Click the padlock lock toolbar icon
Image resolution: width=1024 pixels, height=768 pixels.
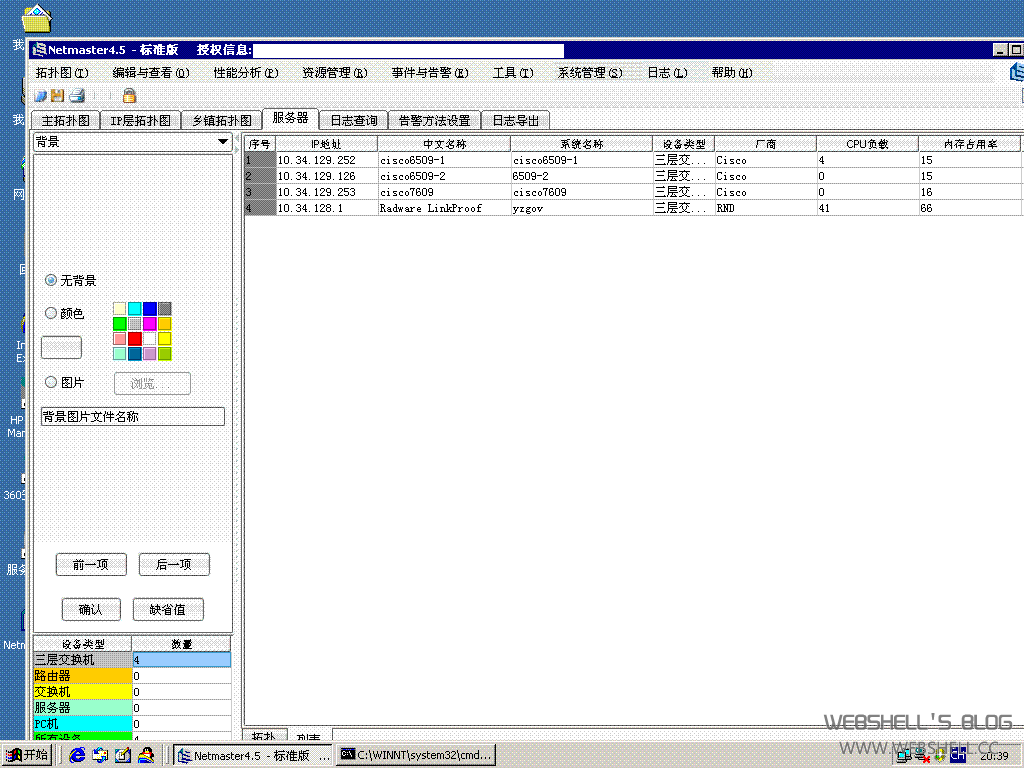click(x=129, y=96)
